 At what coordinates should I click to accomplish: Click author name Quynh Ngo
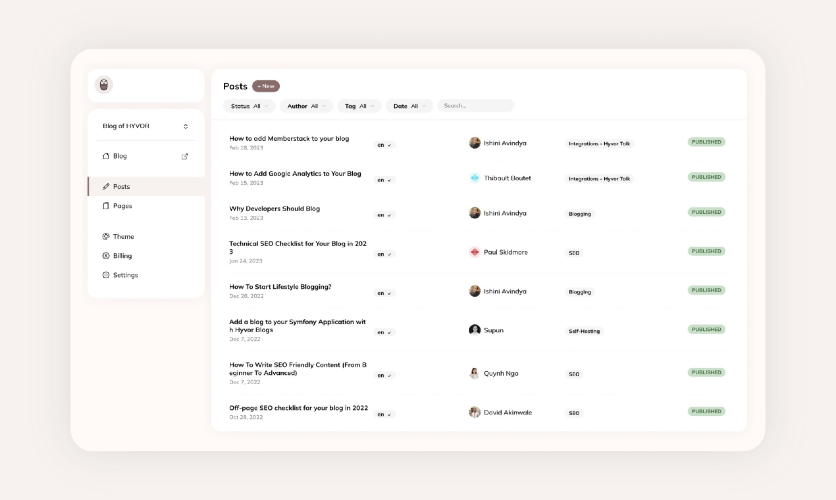point(501,373)
